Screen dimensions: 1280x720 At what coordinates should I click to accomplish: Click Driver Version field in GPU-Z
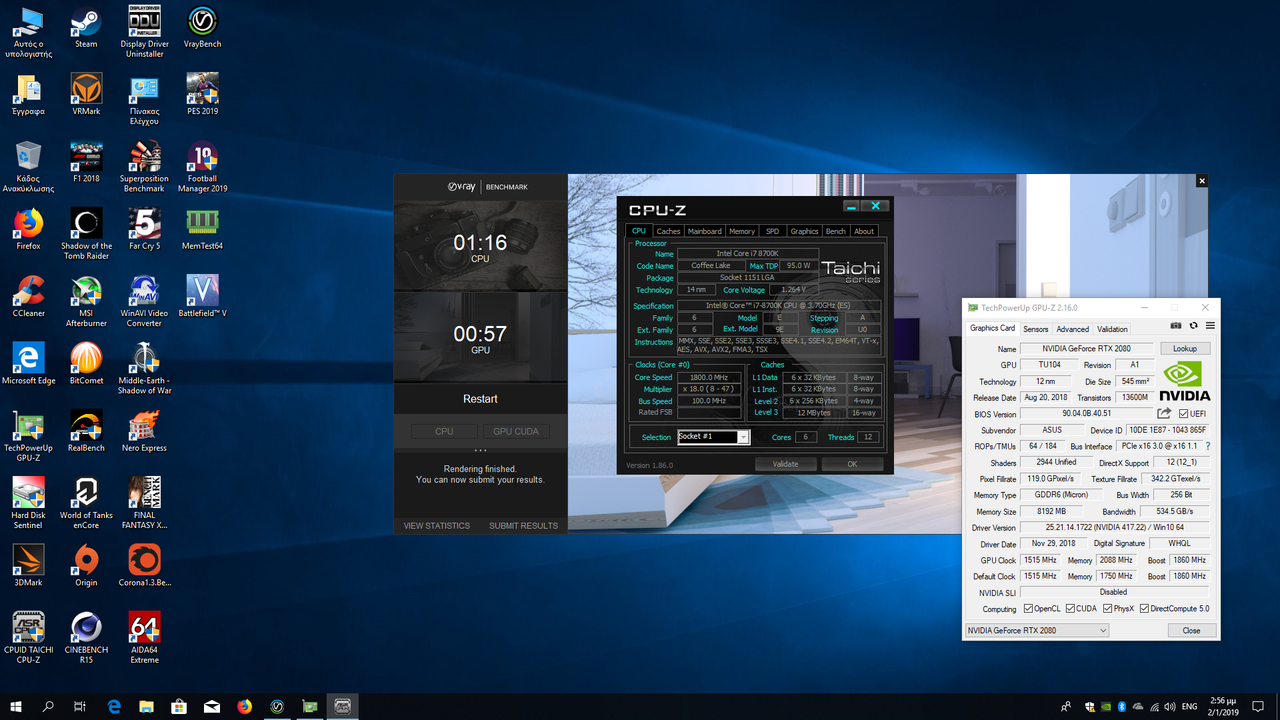click(x=1114, y=527)
